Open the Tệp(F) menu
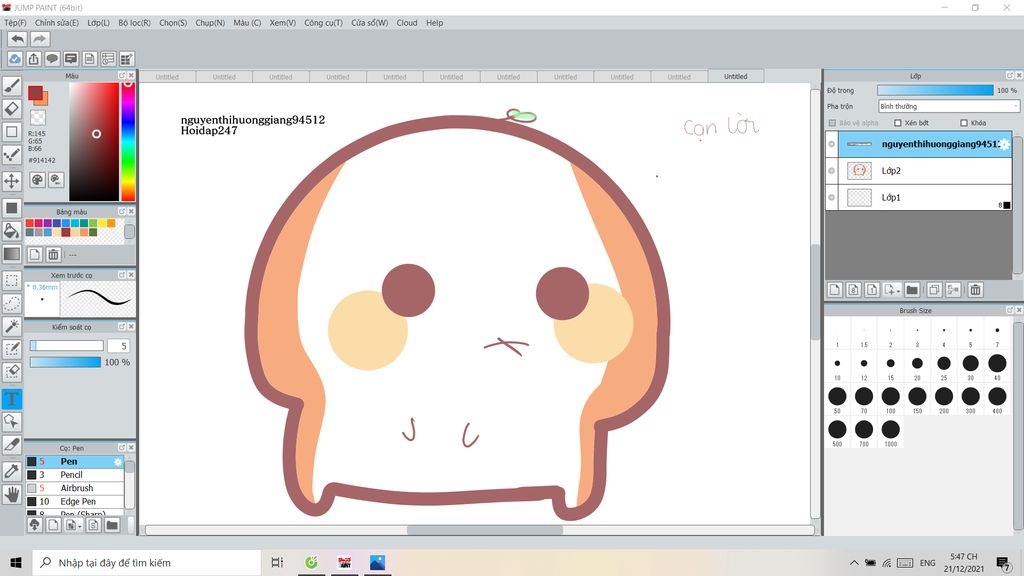 click(15, 23)
